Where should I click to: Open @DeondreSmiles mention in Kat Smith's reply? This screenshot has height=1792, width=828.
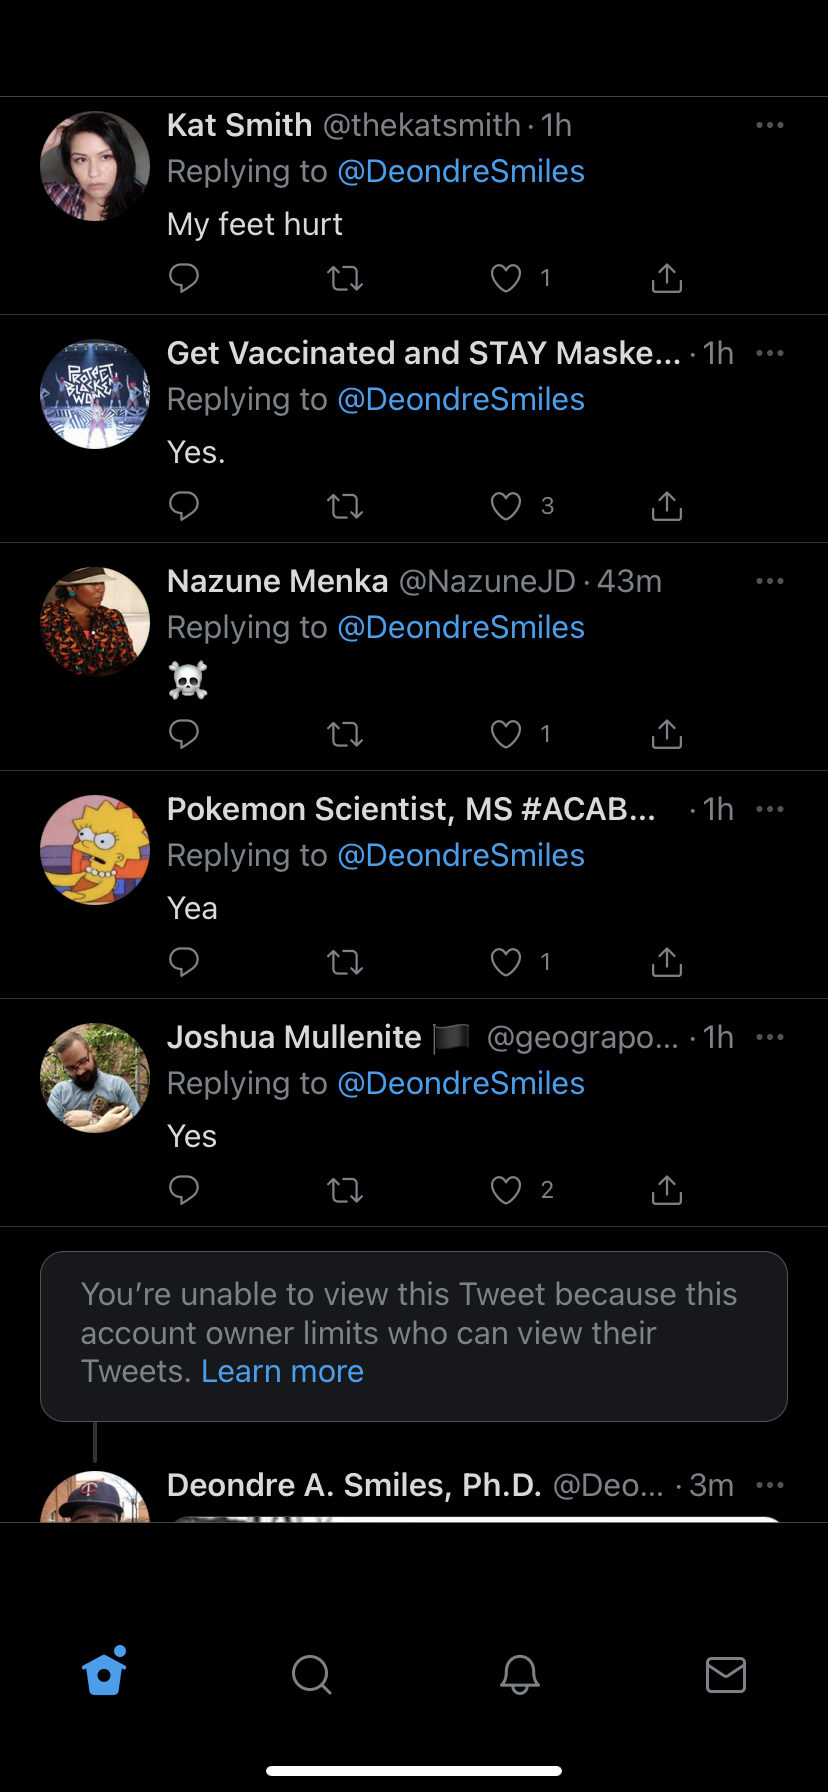click(x=461, y=171)
